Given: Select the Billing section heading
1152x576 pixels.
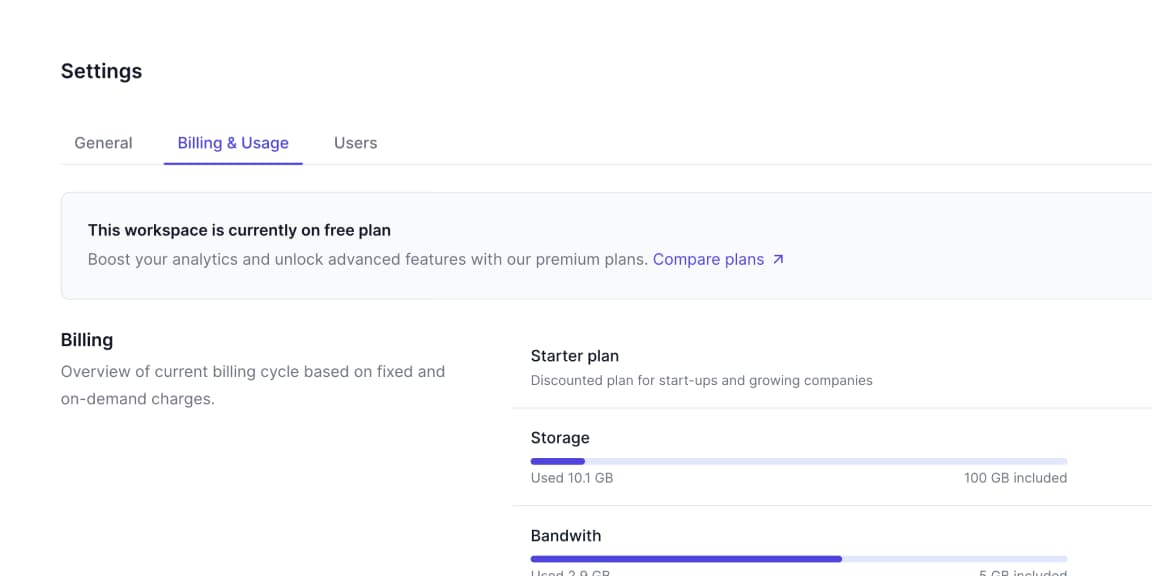Looking at the screenshot, I should click(x=87, y=340).
